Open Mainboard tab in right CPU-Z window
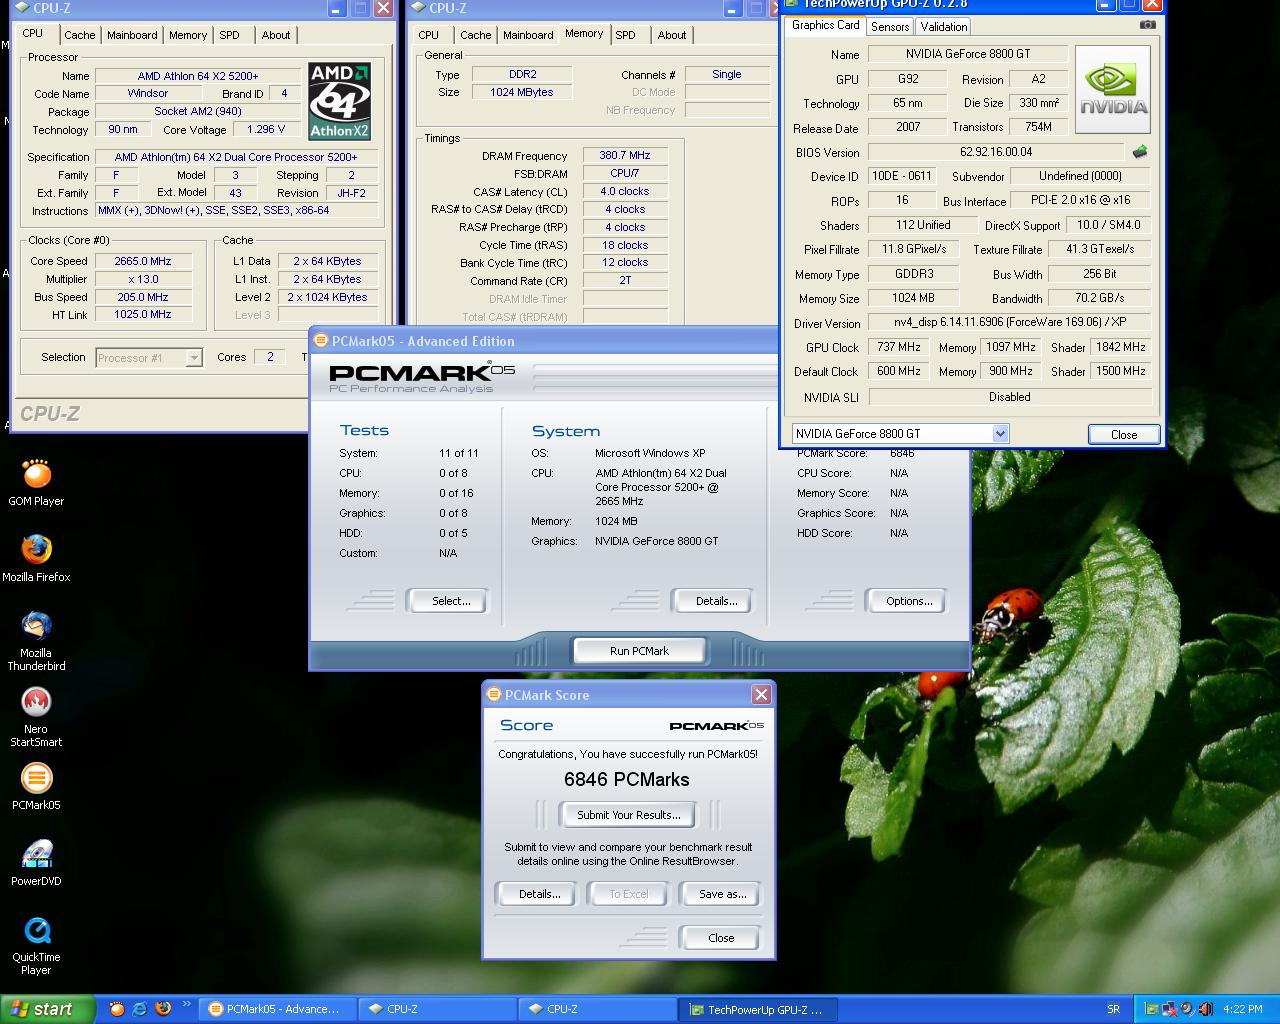The image size is (1280, 1024). 528,35
